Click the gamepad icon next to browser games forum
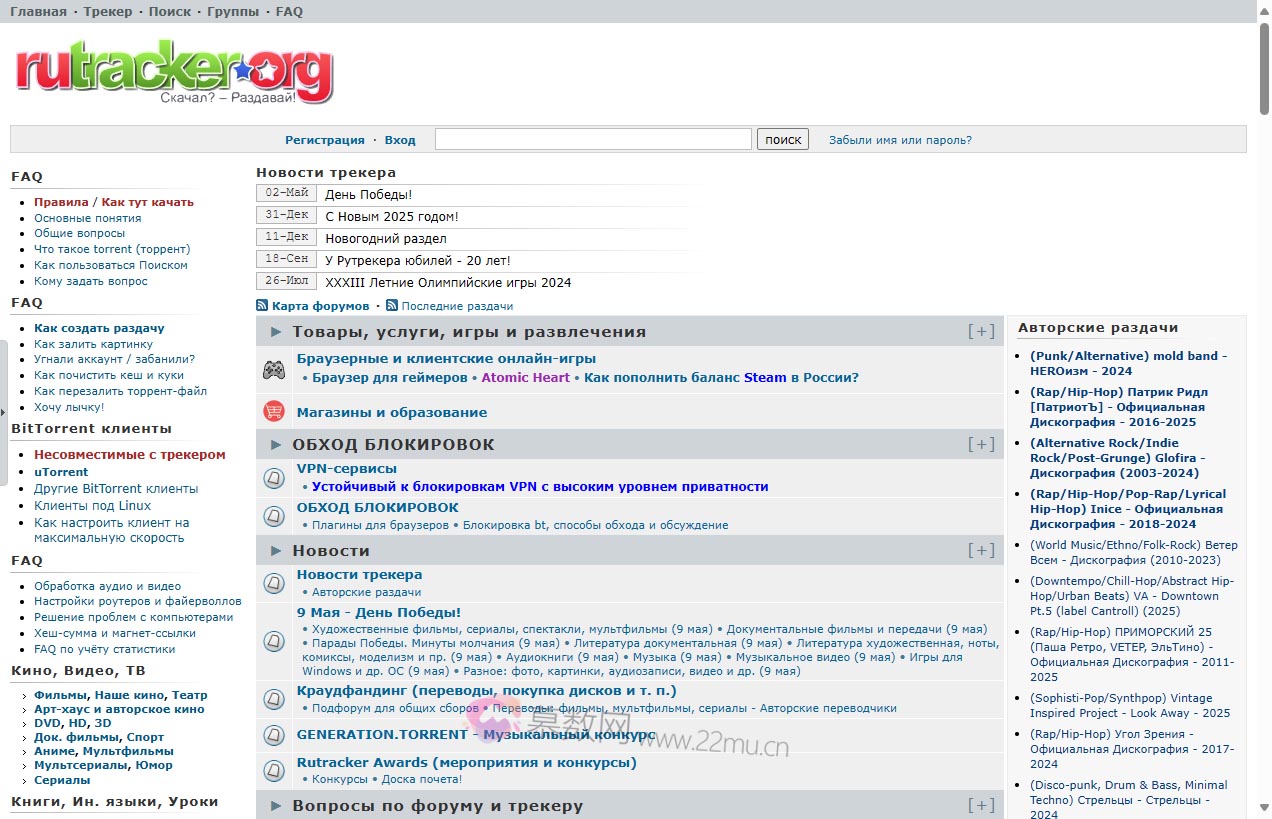The image size is (1272, 819). 273,370
